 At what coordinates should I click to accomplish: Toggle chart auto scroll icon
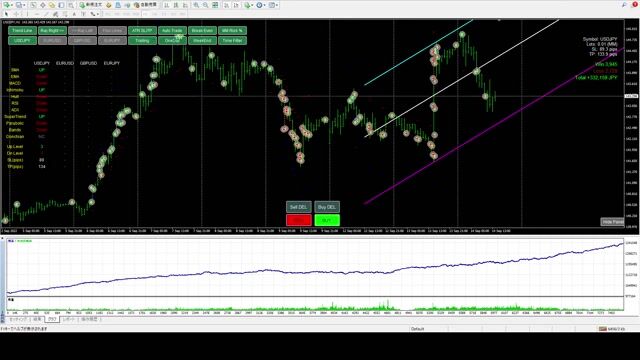pyautogui.click(x=226, y=5)
